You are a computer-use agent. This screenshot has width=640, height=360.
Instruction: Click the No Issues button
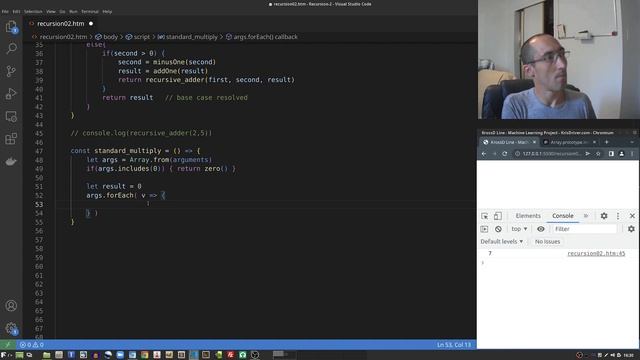point(547,242)
